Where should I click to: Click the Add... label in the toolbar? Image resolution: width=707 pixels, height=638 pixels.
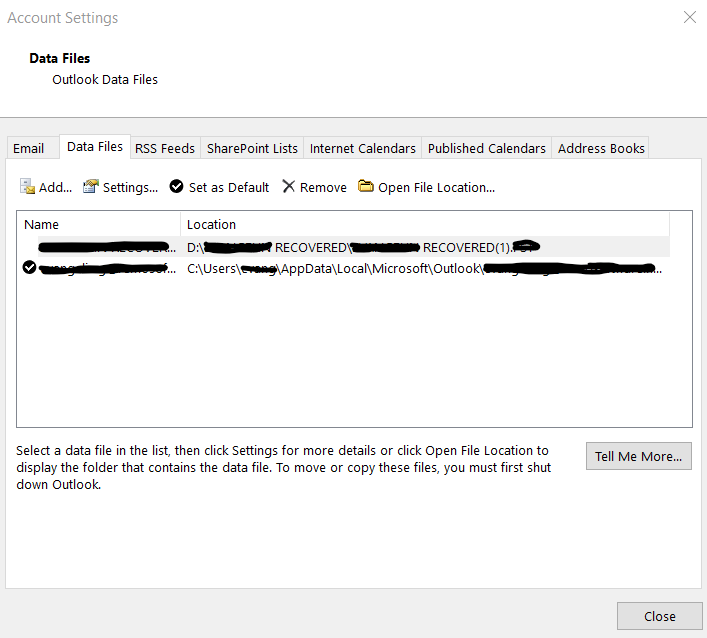coord(55,188)
